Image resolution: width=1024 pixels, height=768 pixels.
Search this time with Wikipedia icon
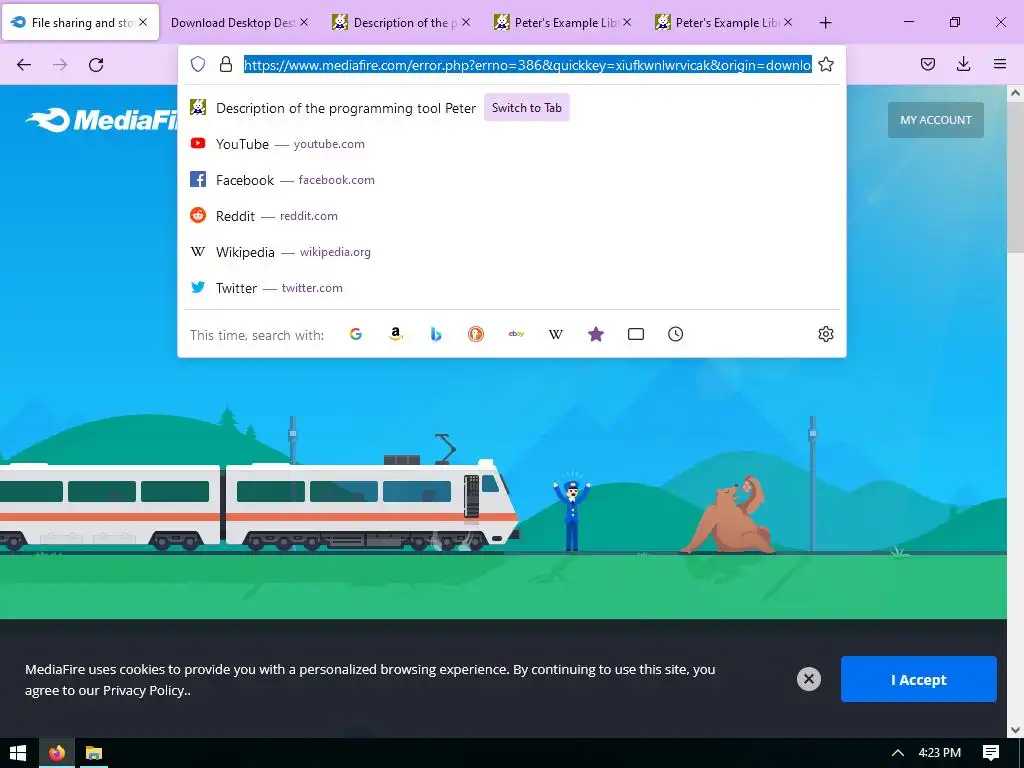pos(556,334)
